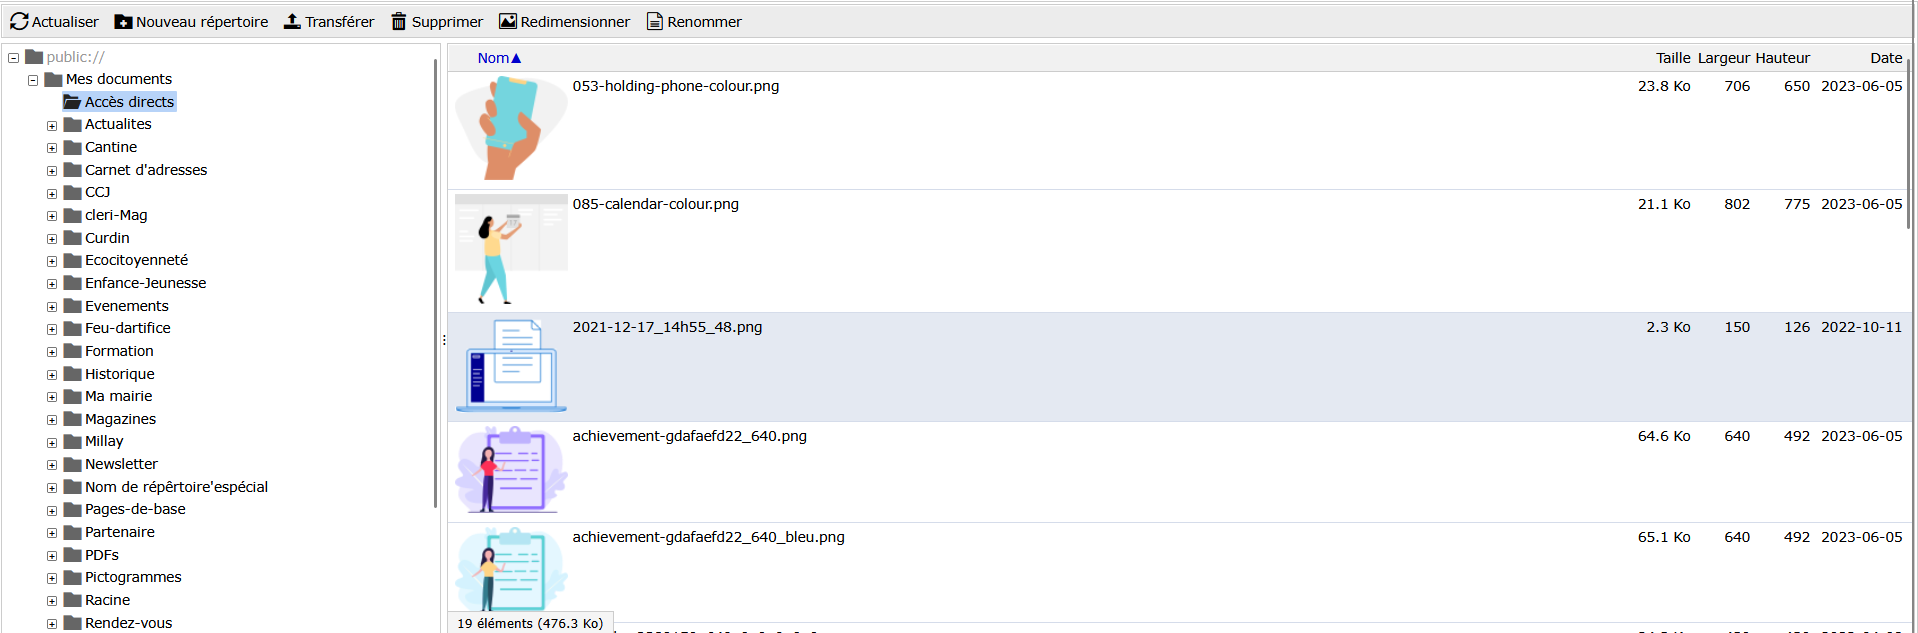Open the Newsletter folder
Viewport: 1918px width, 633px height.
[121, 464]
